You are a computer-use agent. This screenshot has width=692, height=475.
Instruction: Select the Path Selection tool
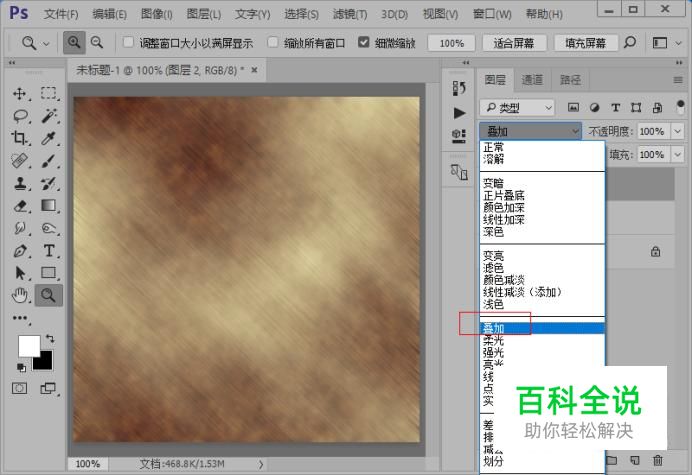coord(20,273)
